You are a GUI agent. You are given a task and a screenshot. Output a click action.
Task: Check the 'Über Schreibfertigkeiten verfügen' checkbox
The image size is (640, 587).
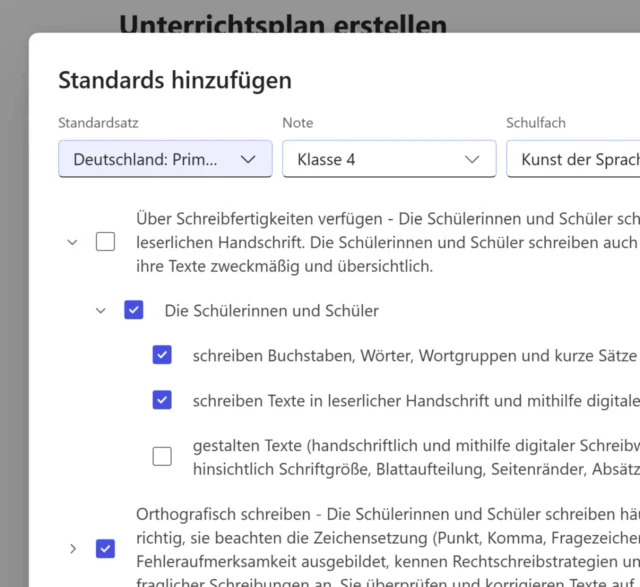tap(105, 242)
